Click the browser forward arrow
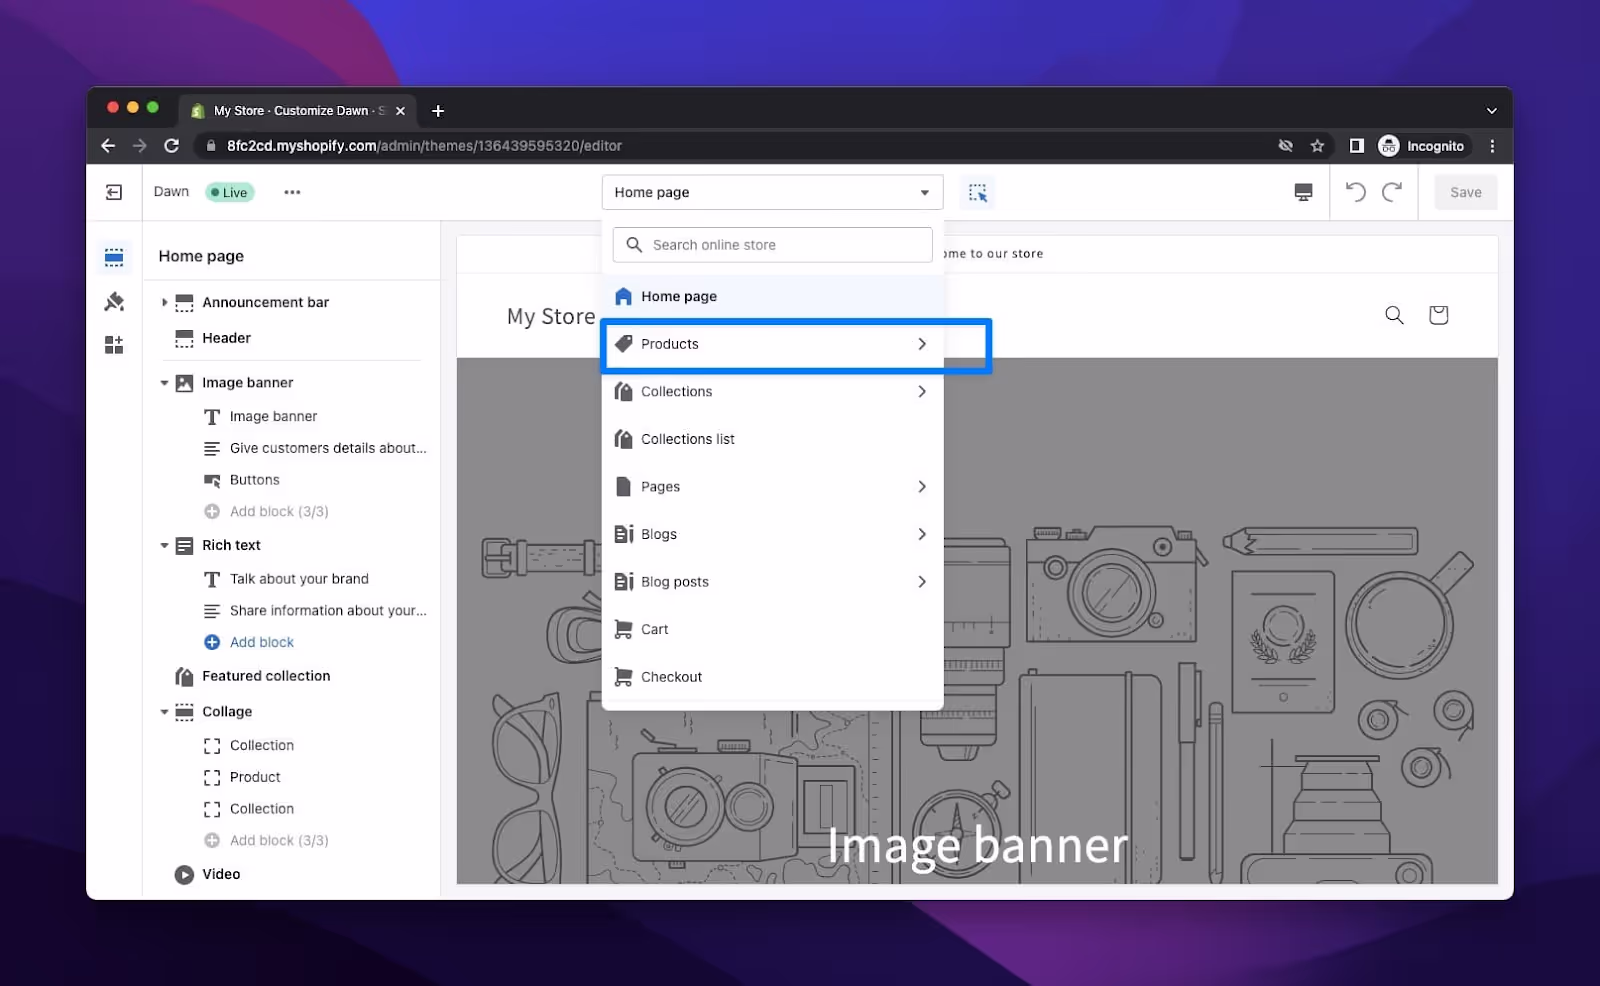Viewport: 1600px width, 986px height. [x=139, y=146]
